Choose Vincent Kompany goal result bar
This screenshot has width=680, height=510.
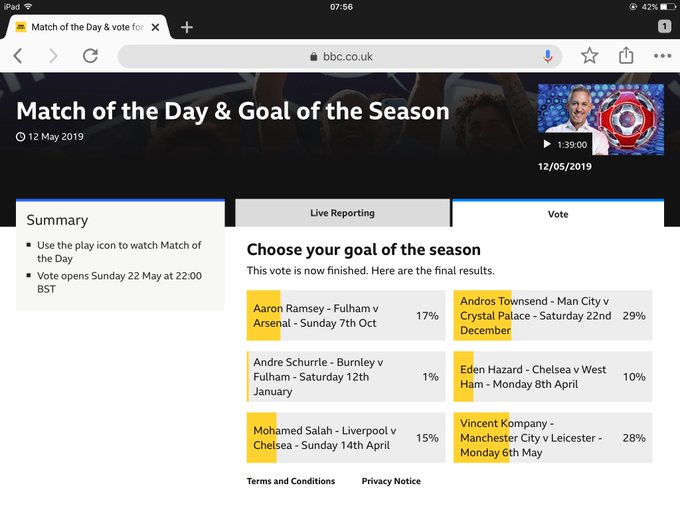tap(552, 438)
